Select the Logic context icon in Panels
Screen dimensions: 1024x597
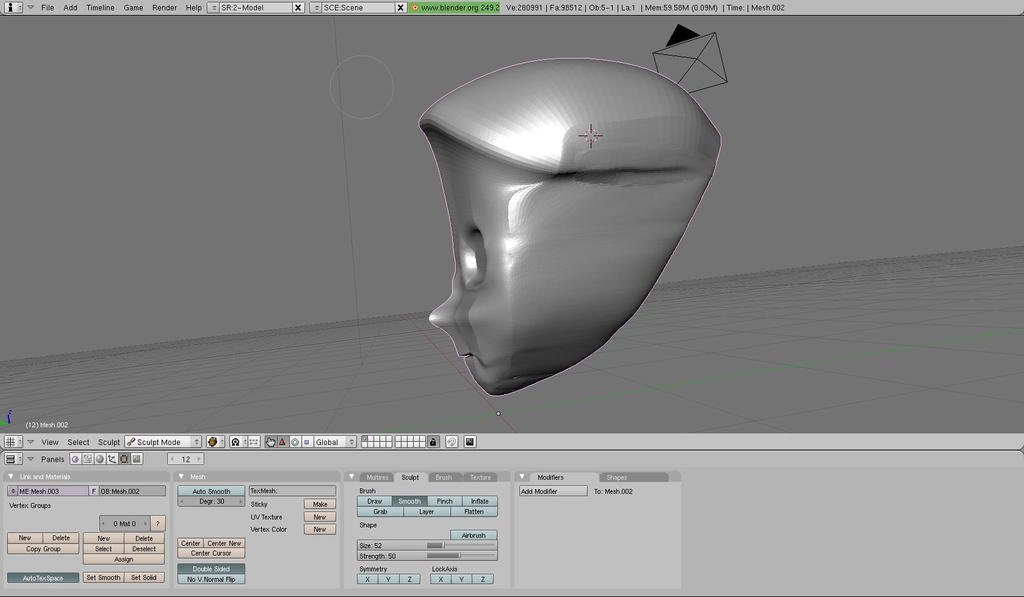[x=75, y=459]
